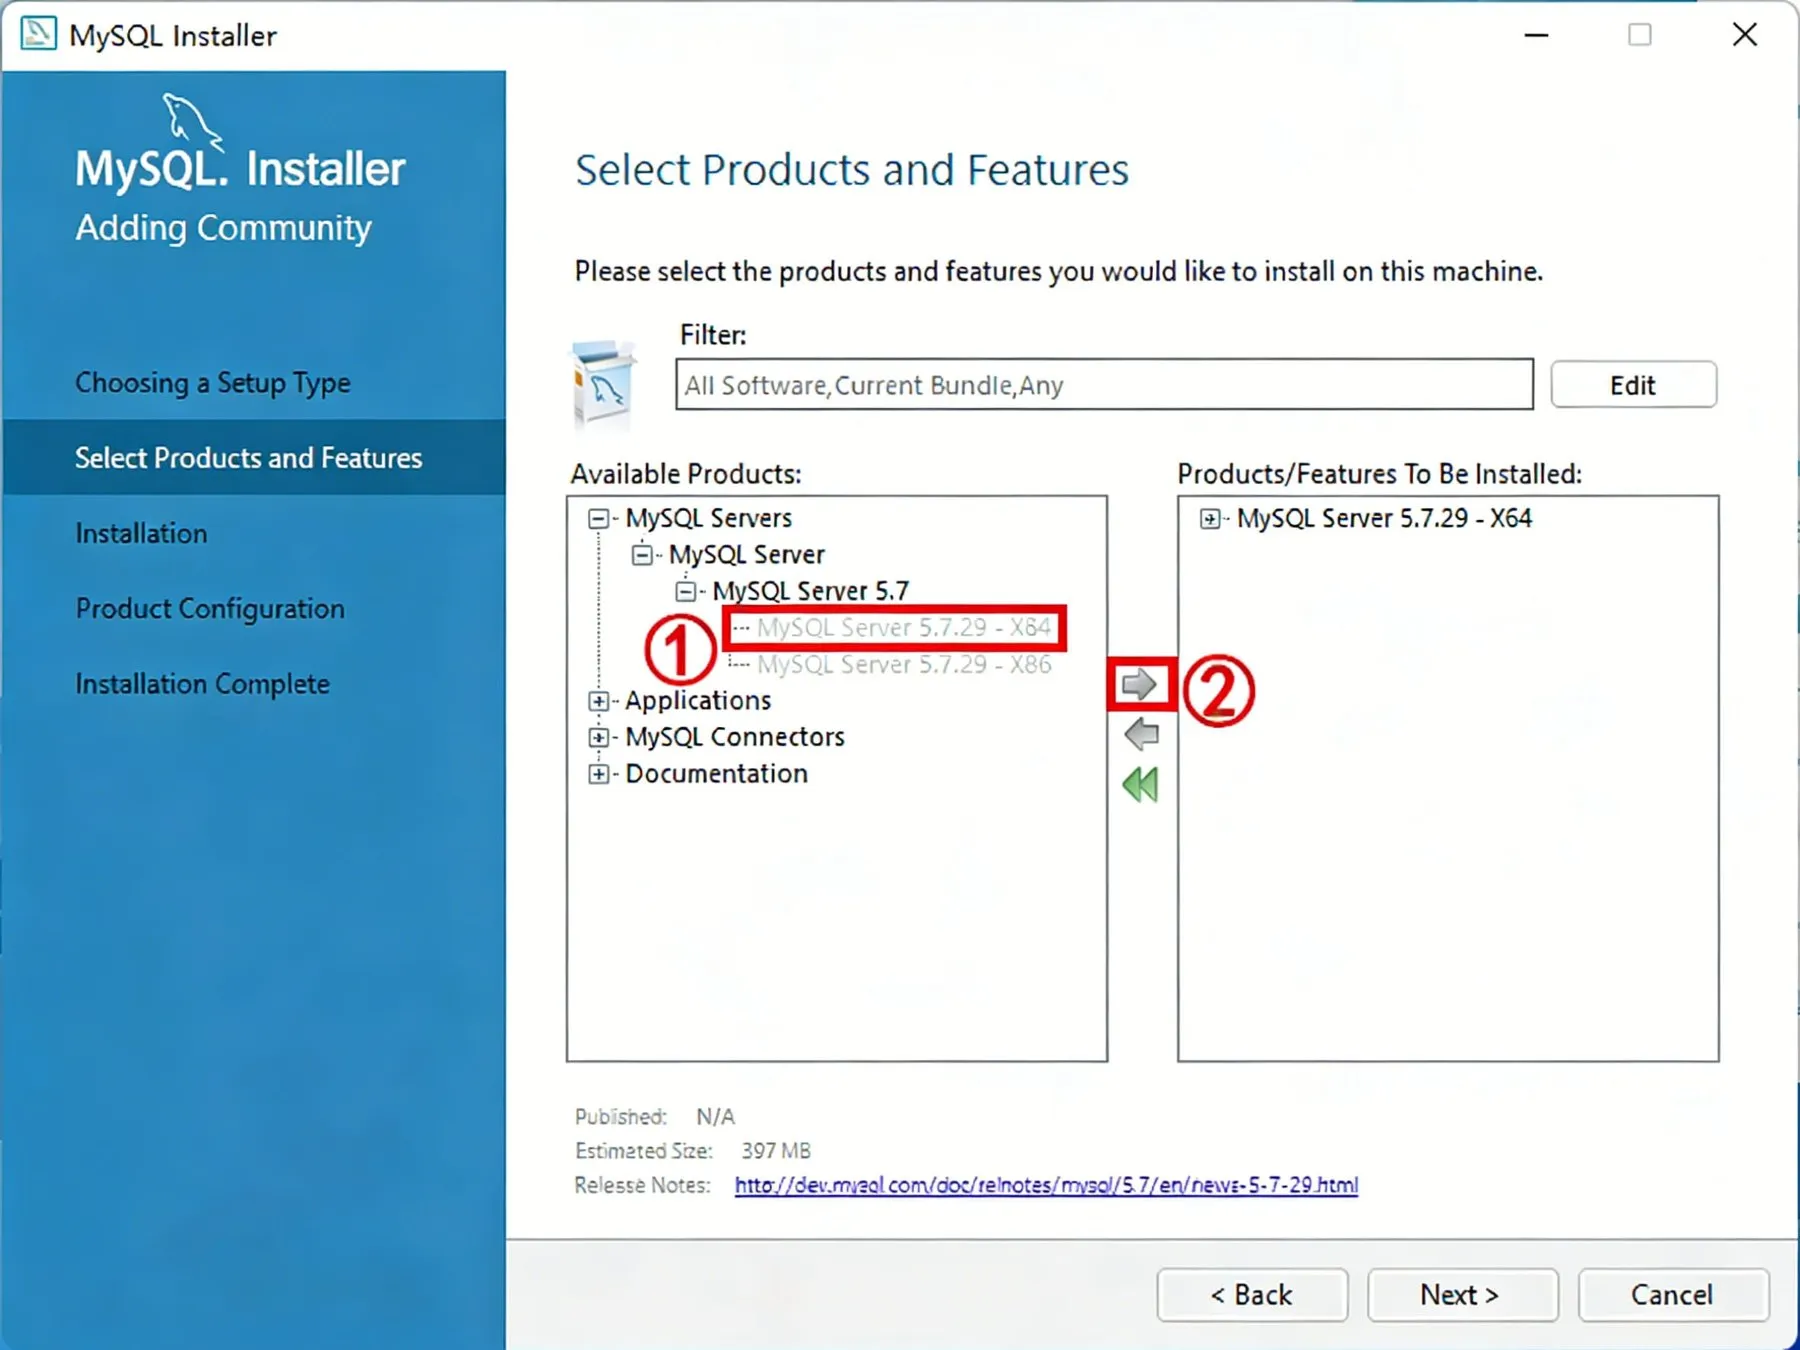Click the MySQL Installer title bar icon
The height and width of the screenshot is (1350, 1800).
pyautogui.click(x=38, y=34)
